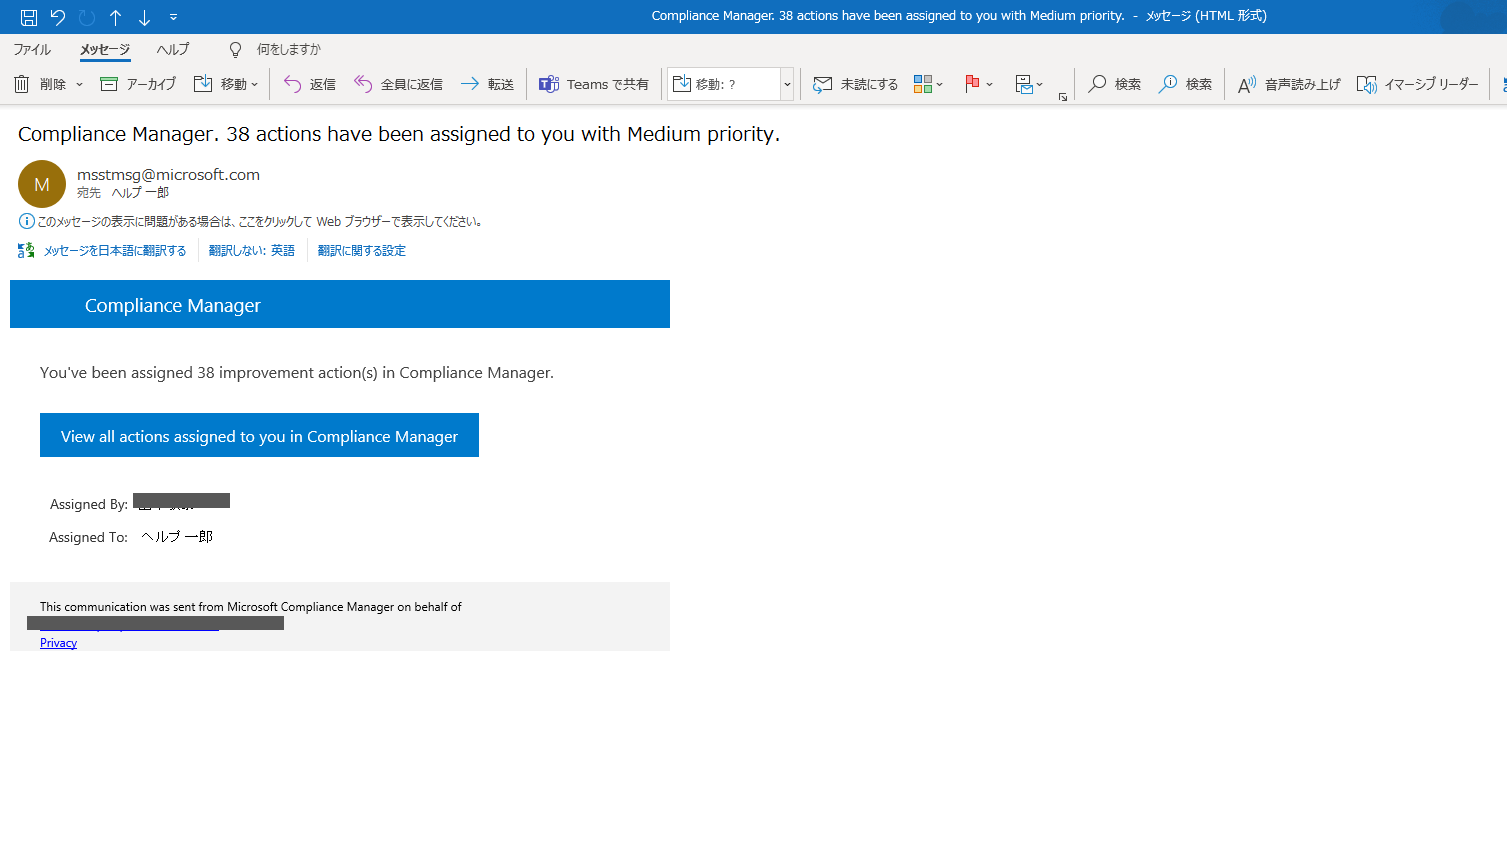Go to next item arrow
Screen dimensions: 1507x866
click(x=145, y=17)
